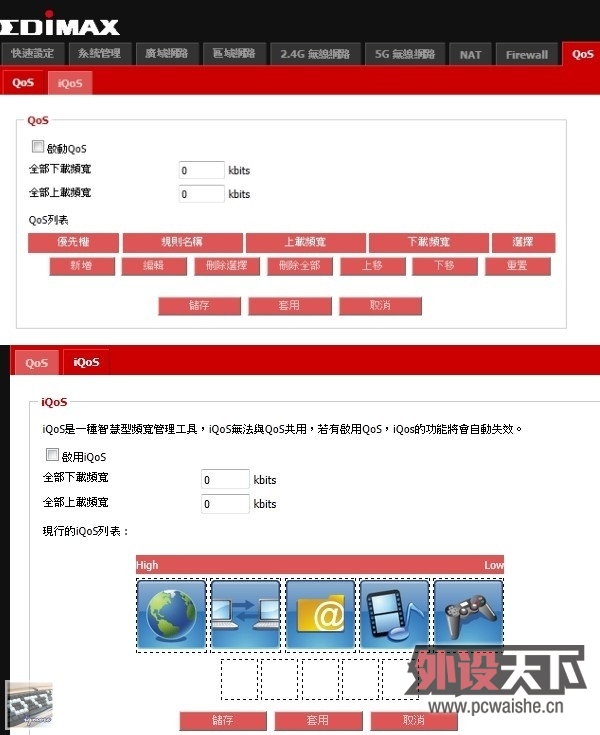This screenshot has width=600, height=735.
Task: Click the 重置 button
Action: pos(518,266)
